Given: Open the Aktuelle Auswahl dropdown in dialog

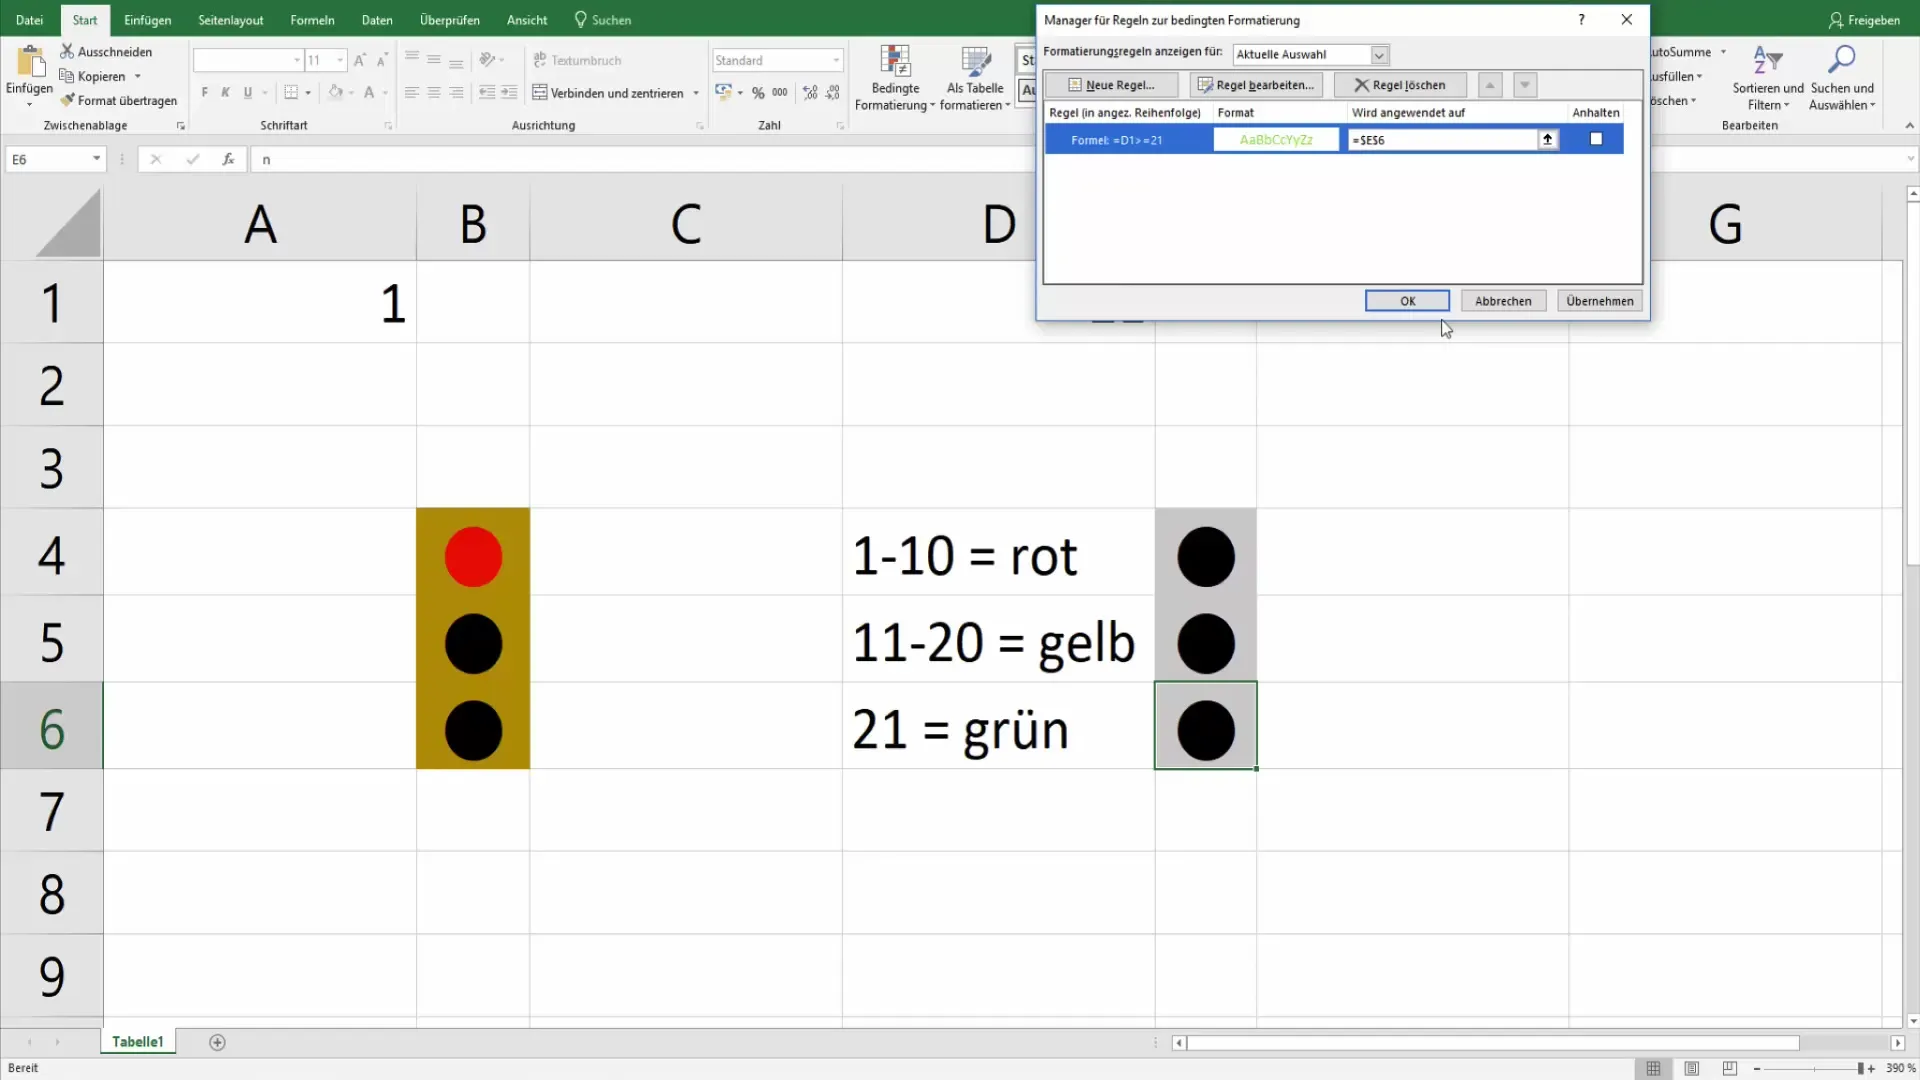Looking at the screenshot, I should [x=1379, y=55].
